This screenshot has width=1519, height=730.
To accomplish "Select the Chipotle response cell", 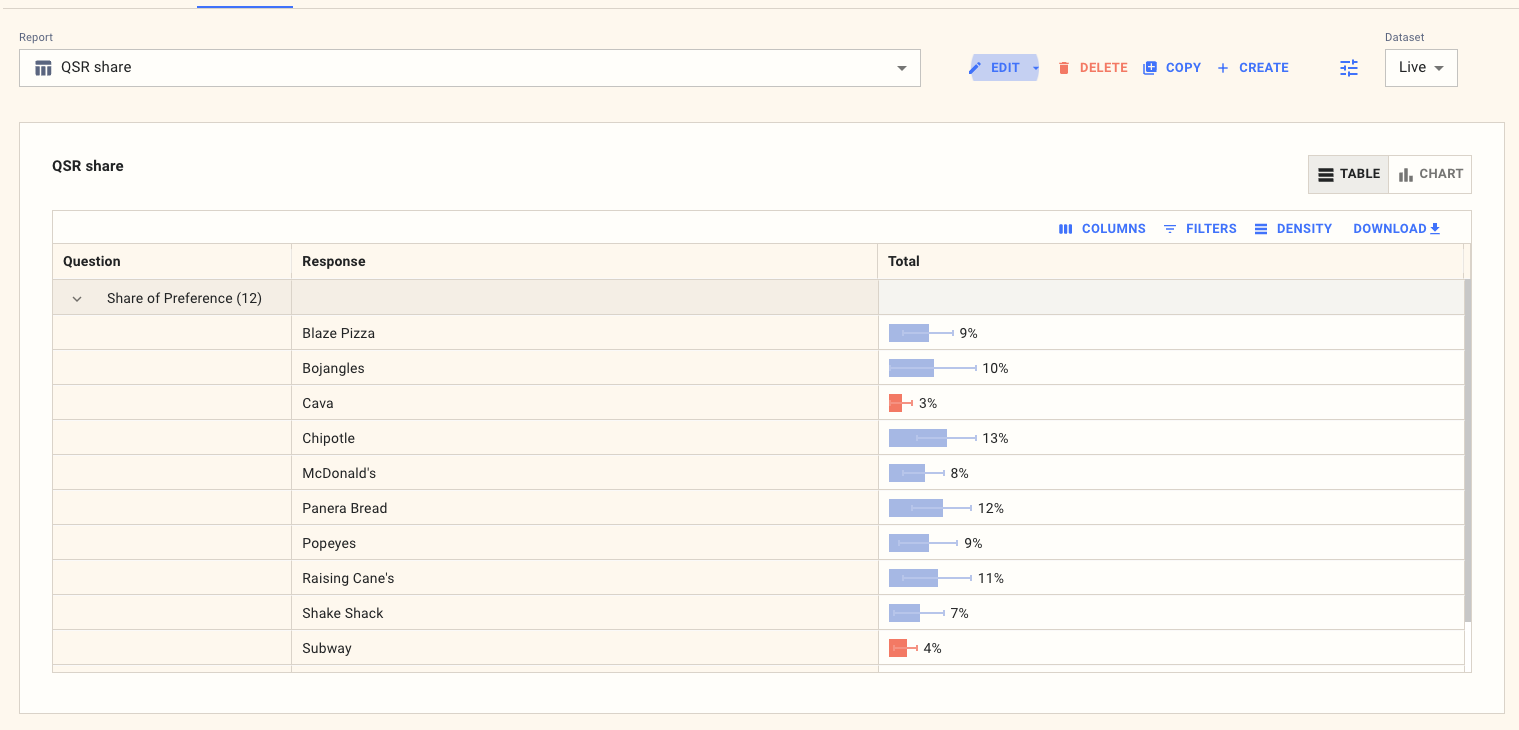I will 585,438.
